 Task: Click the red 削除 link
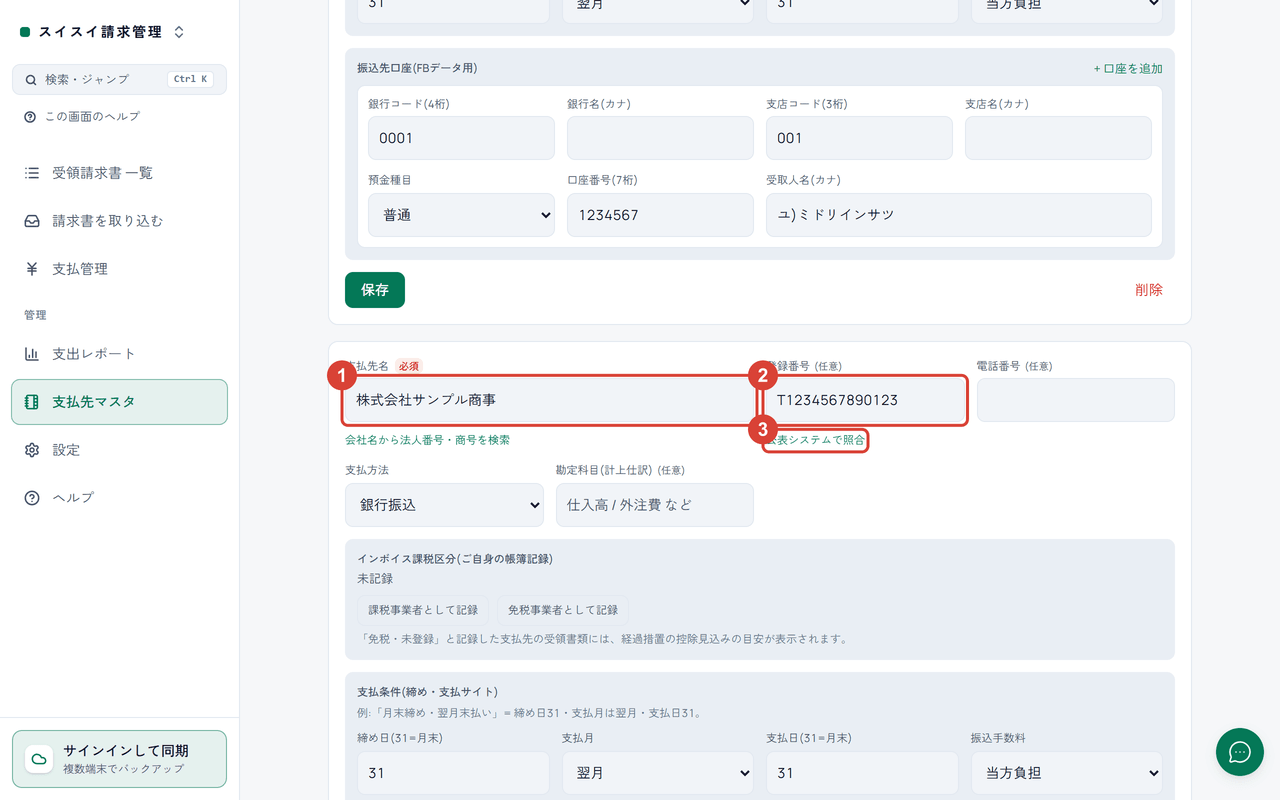(x=1149, y=290)
